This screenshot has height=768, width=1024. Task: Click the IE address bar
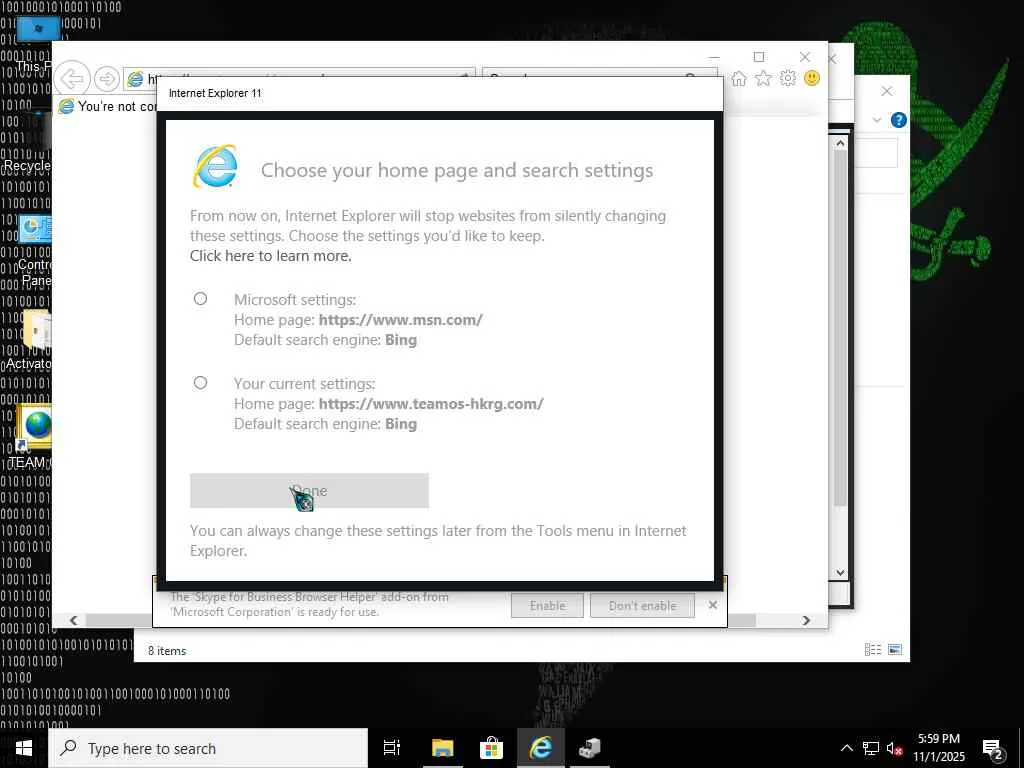click(300, 79)
